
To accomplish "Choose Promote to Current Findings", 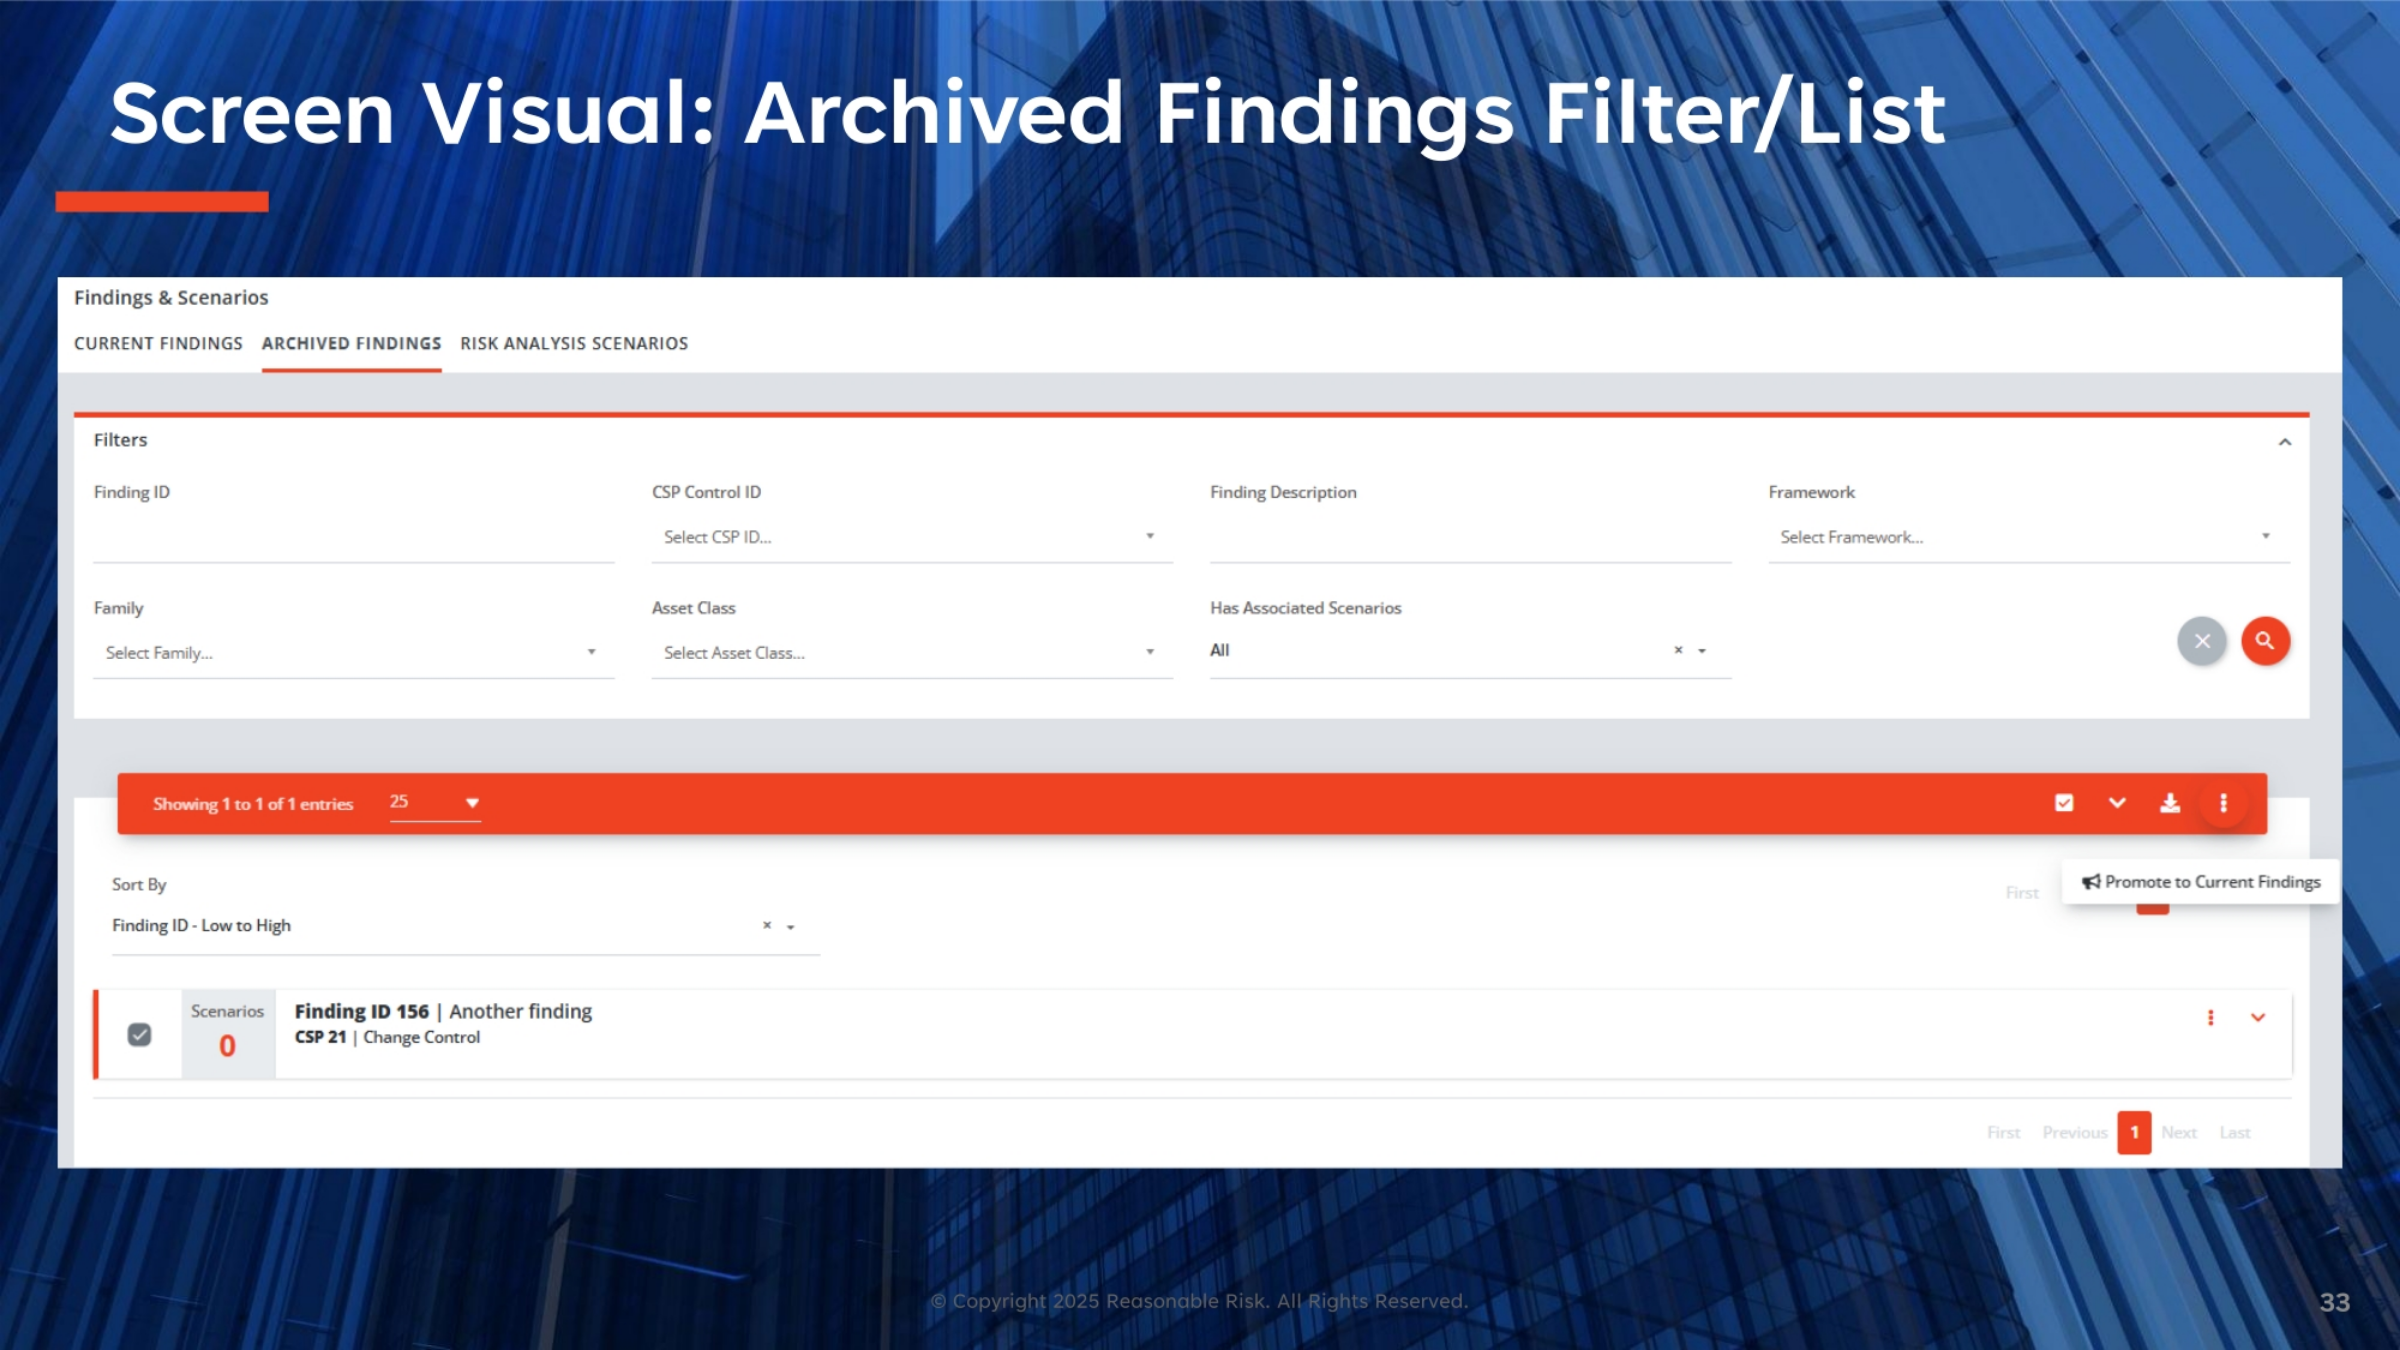I will coord(2200,882).
